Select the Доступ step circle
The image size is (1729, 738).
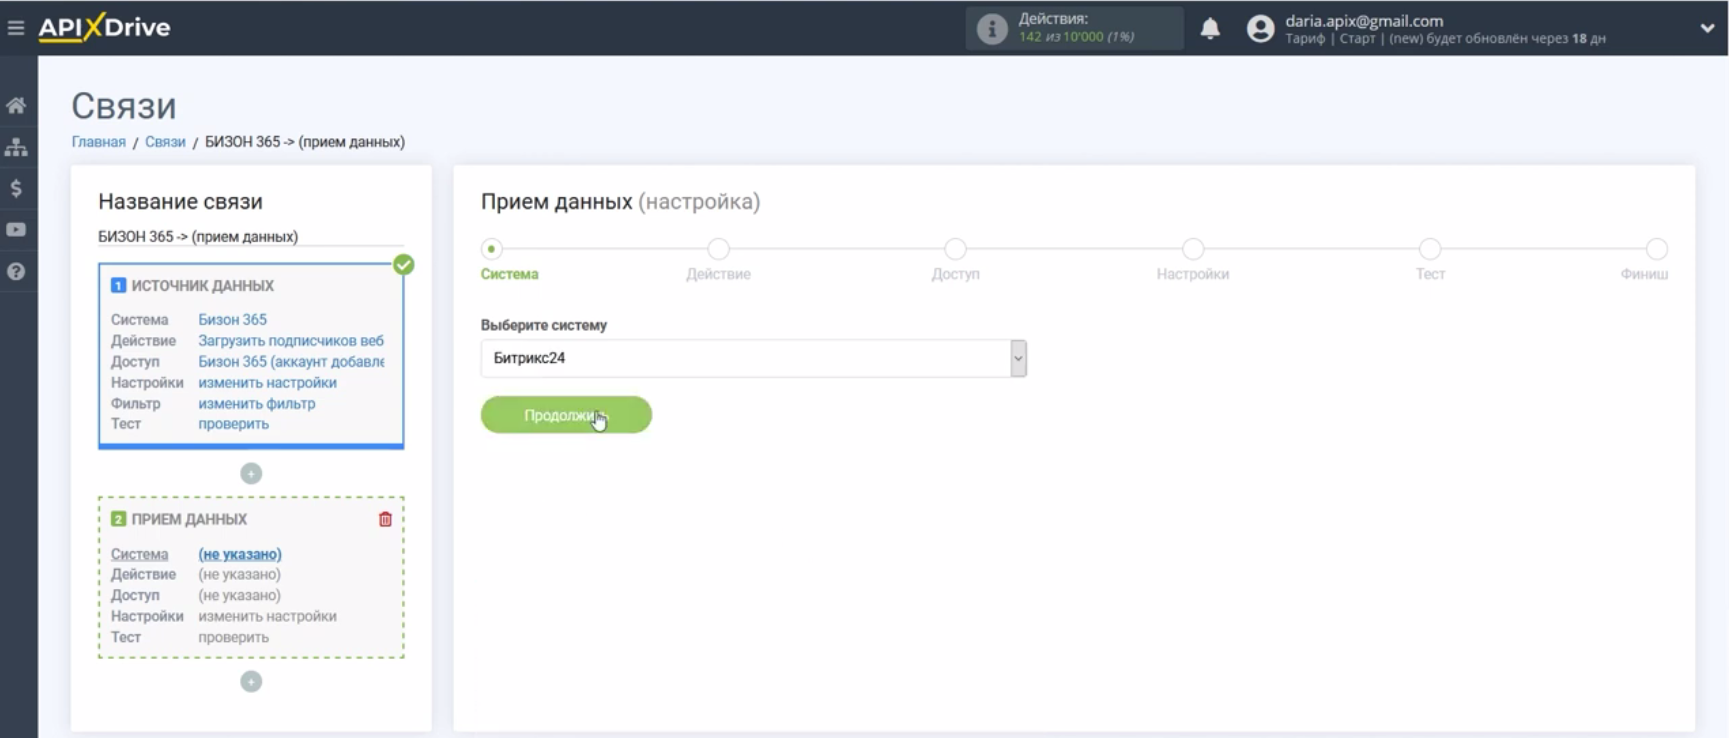[x=955, y=248]
